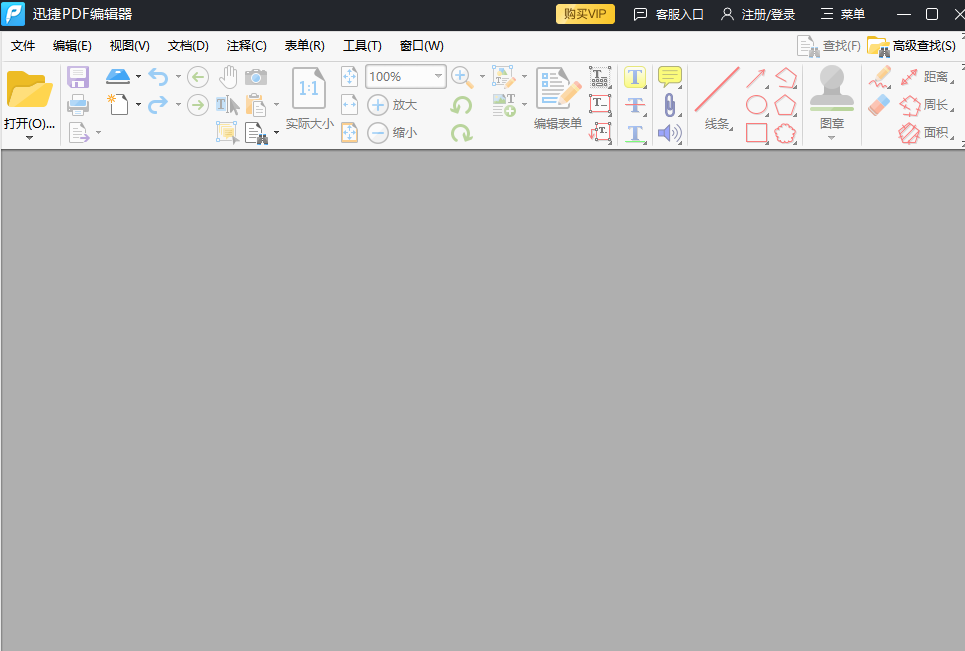This screenshot has height=651, width=965.
Task: Select the hand pan tool
Action: click(228, 77)
